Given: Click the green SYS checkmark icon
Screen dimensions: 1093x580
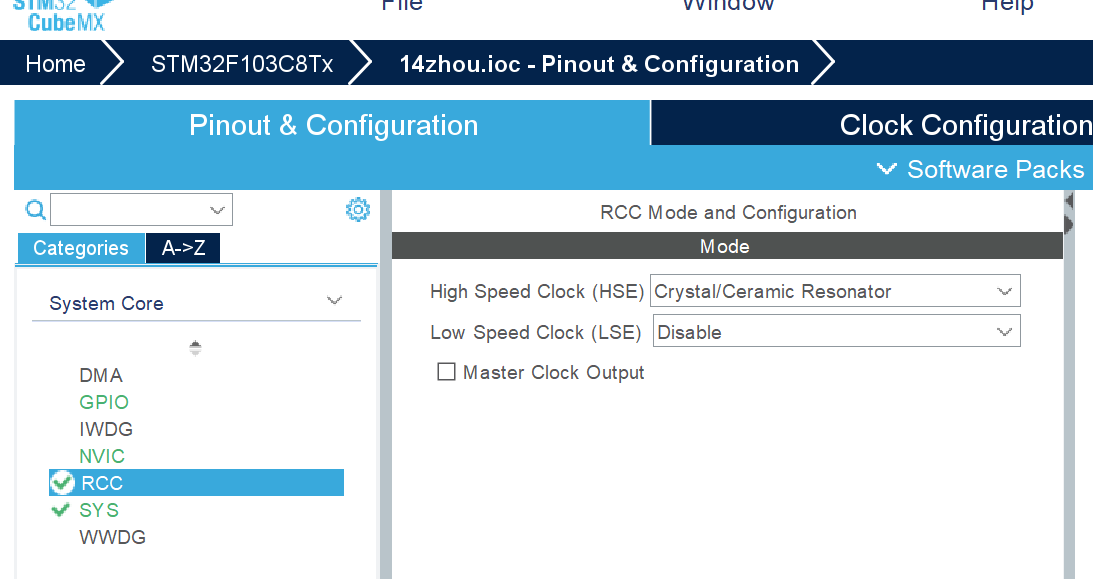Looking at the screenshot, I should click(x=61, y=510).
